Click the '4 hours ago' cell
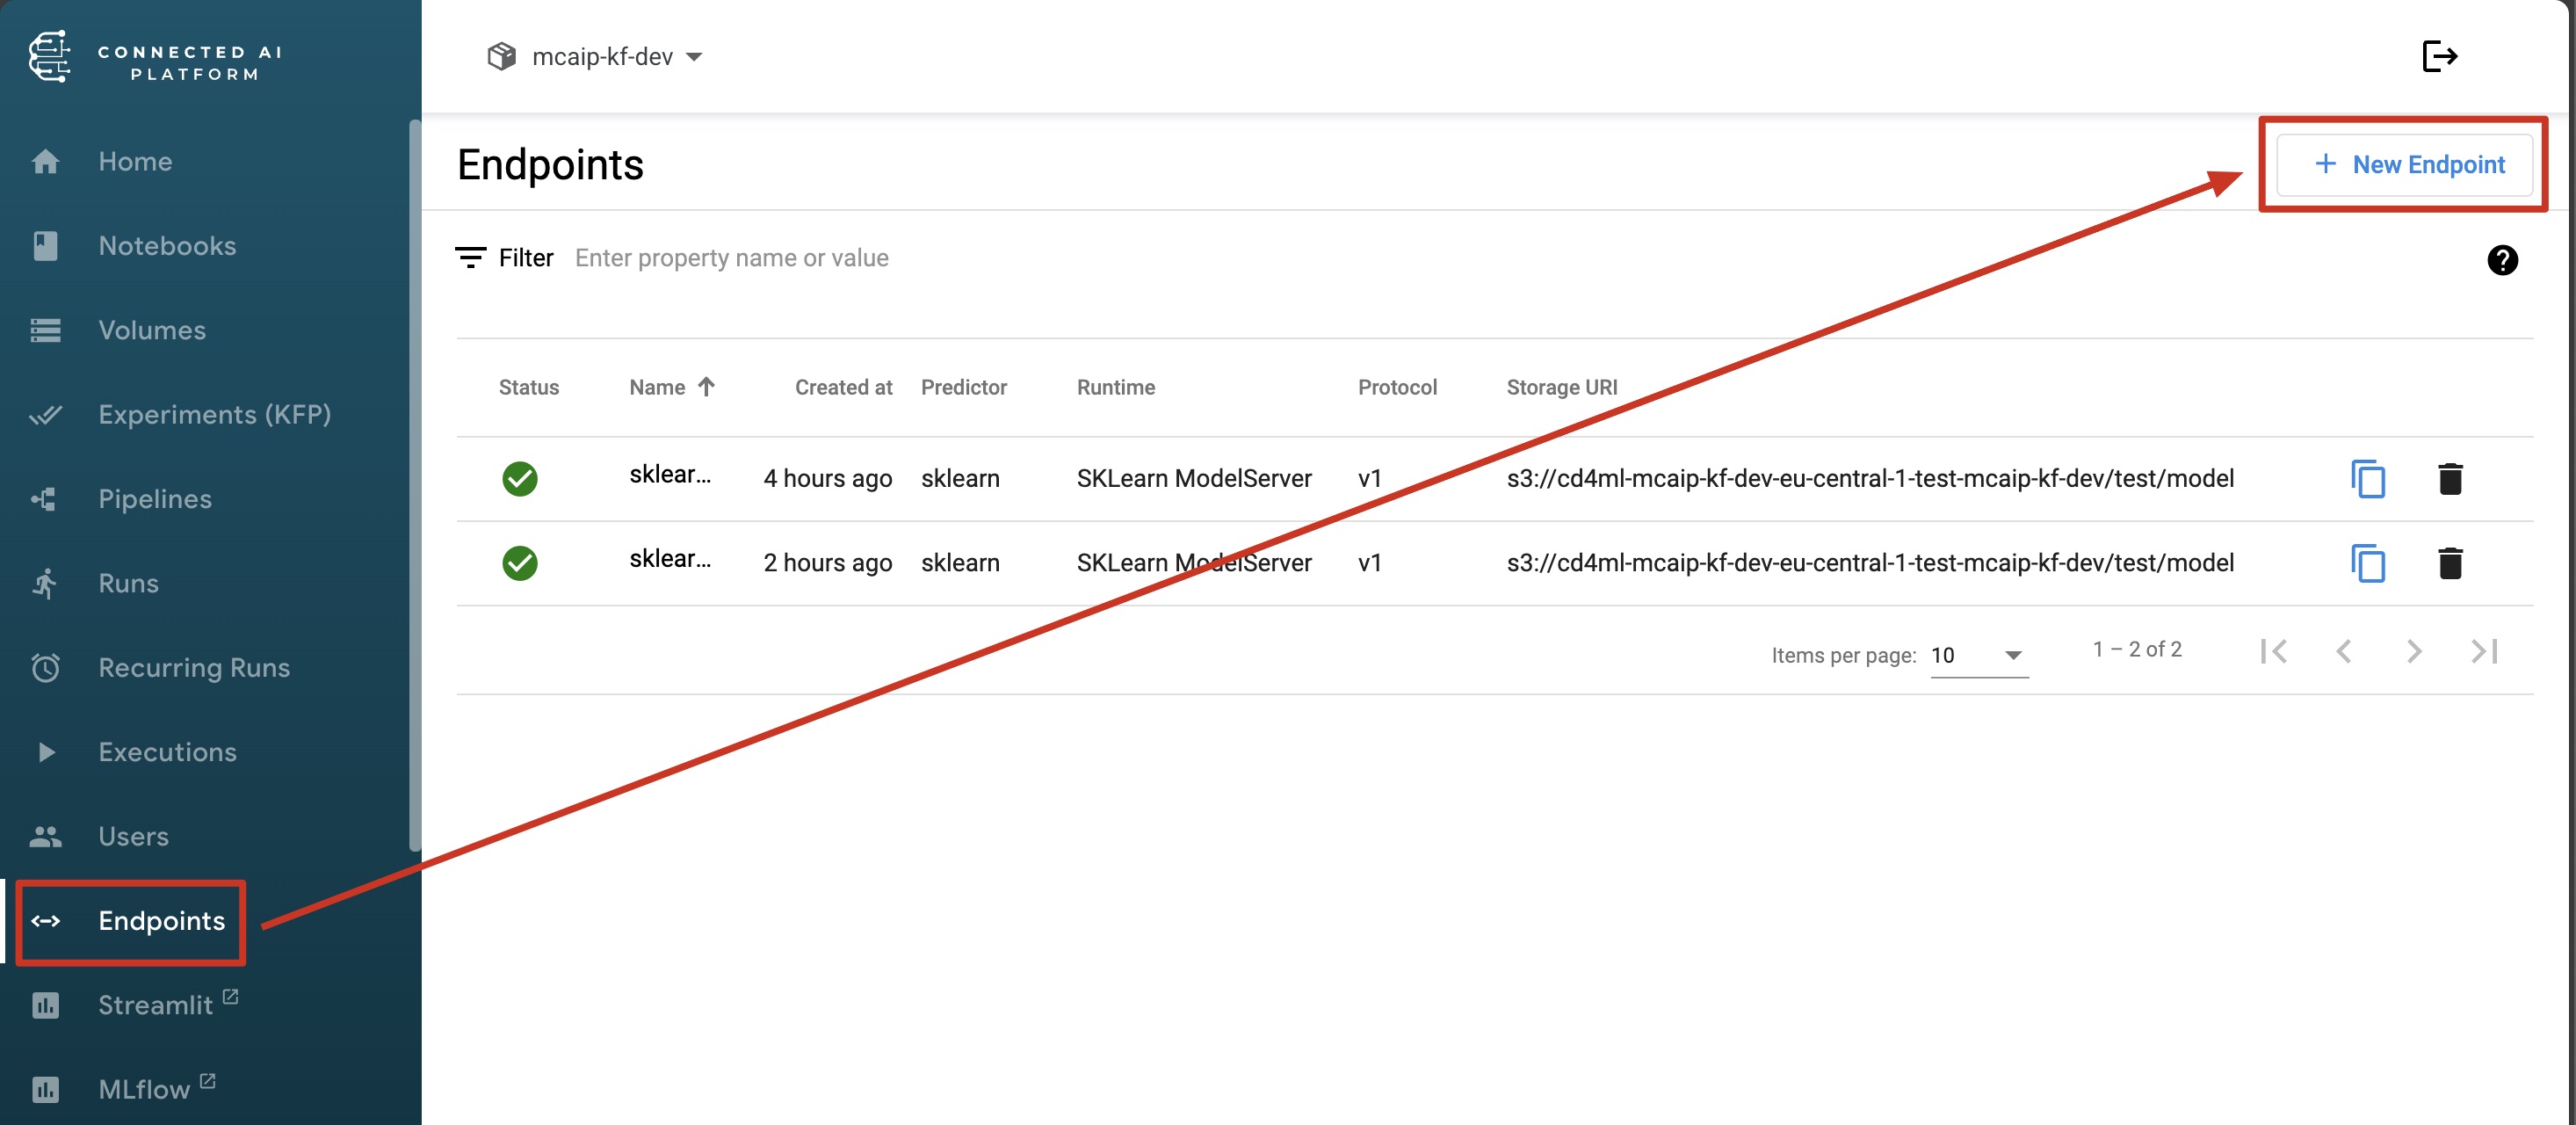The width and height of the screenshot is (2576, 1125). point(827,478)
